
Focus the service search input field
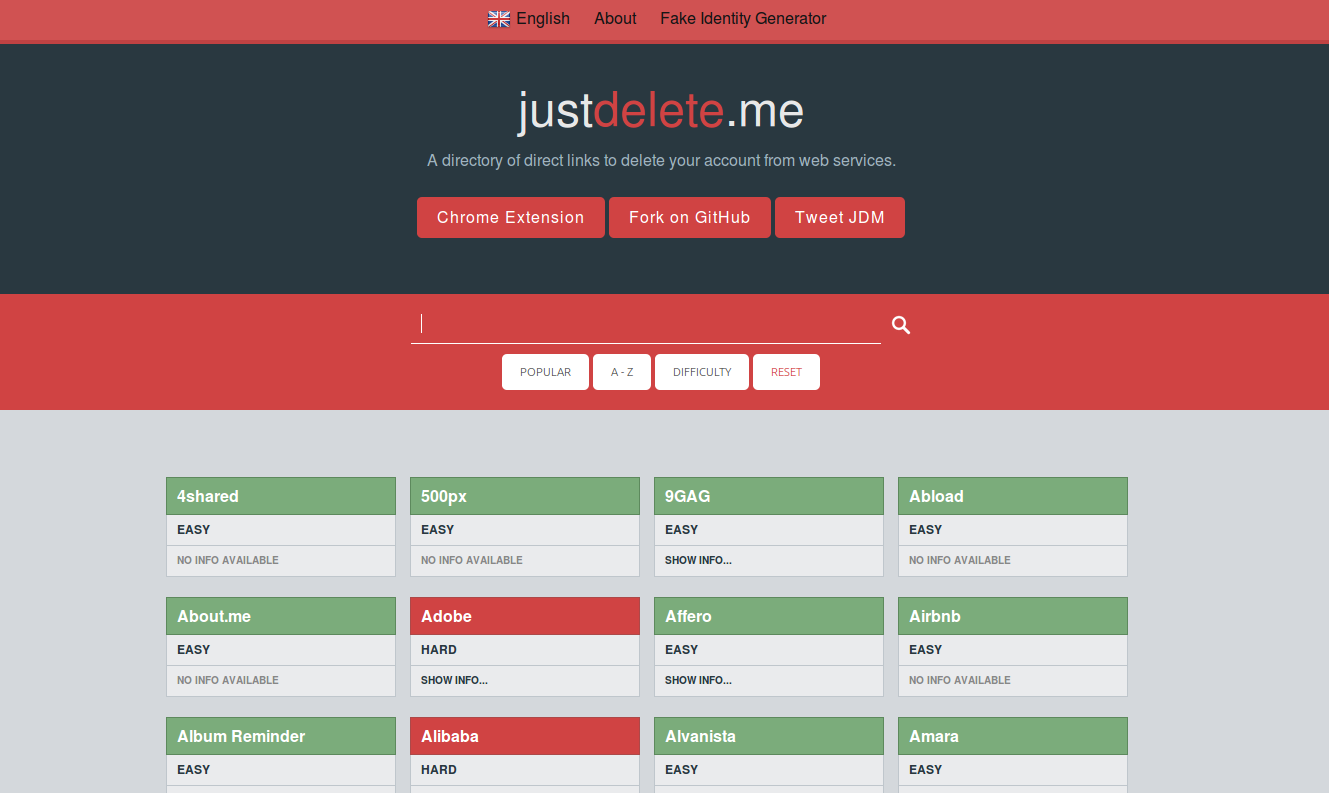point(645,324)
